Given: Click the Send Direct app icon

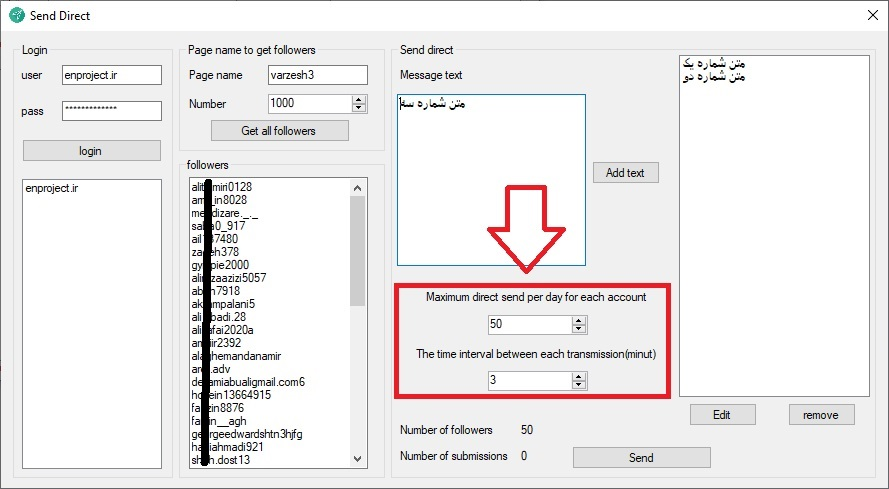Looking at the screenshot, I should (16, 14).
